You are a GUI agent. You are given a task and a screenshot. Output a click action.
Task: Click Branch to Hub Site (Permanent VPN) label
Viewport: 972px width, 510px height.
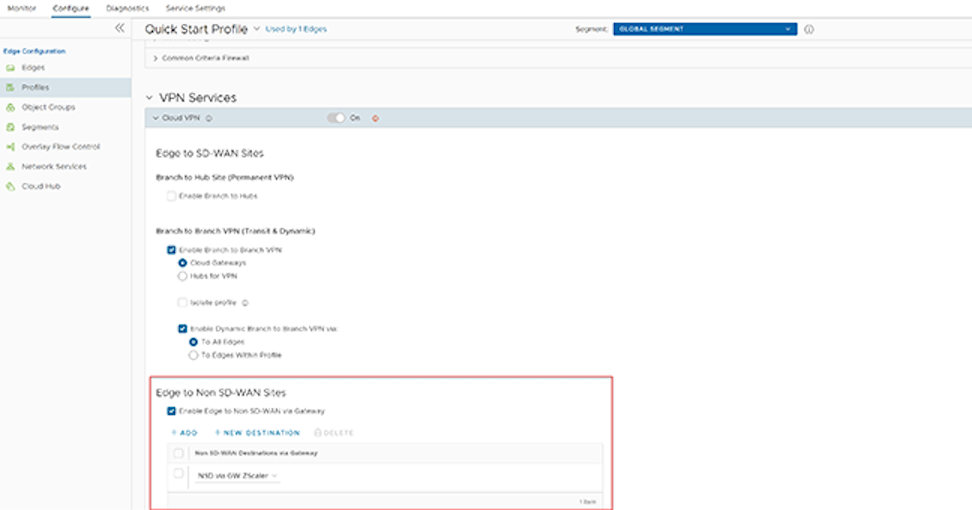[225, 177]
